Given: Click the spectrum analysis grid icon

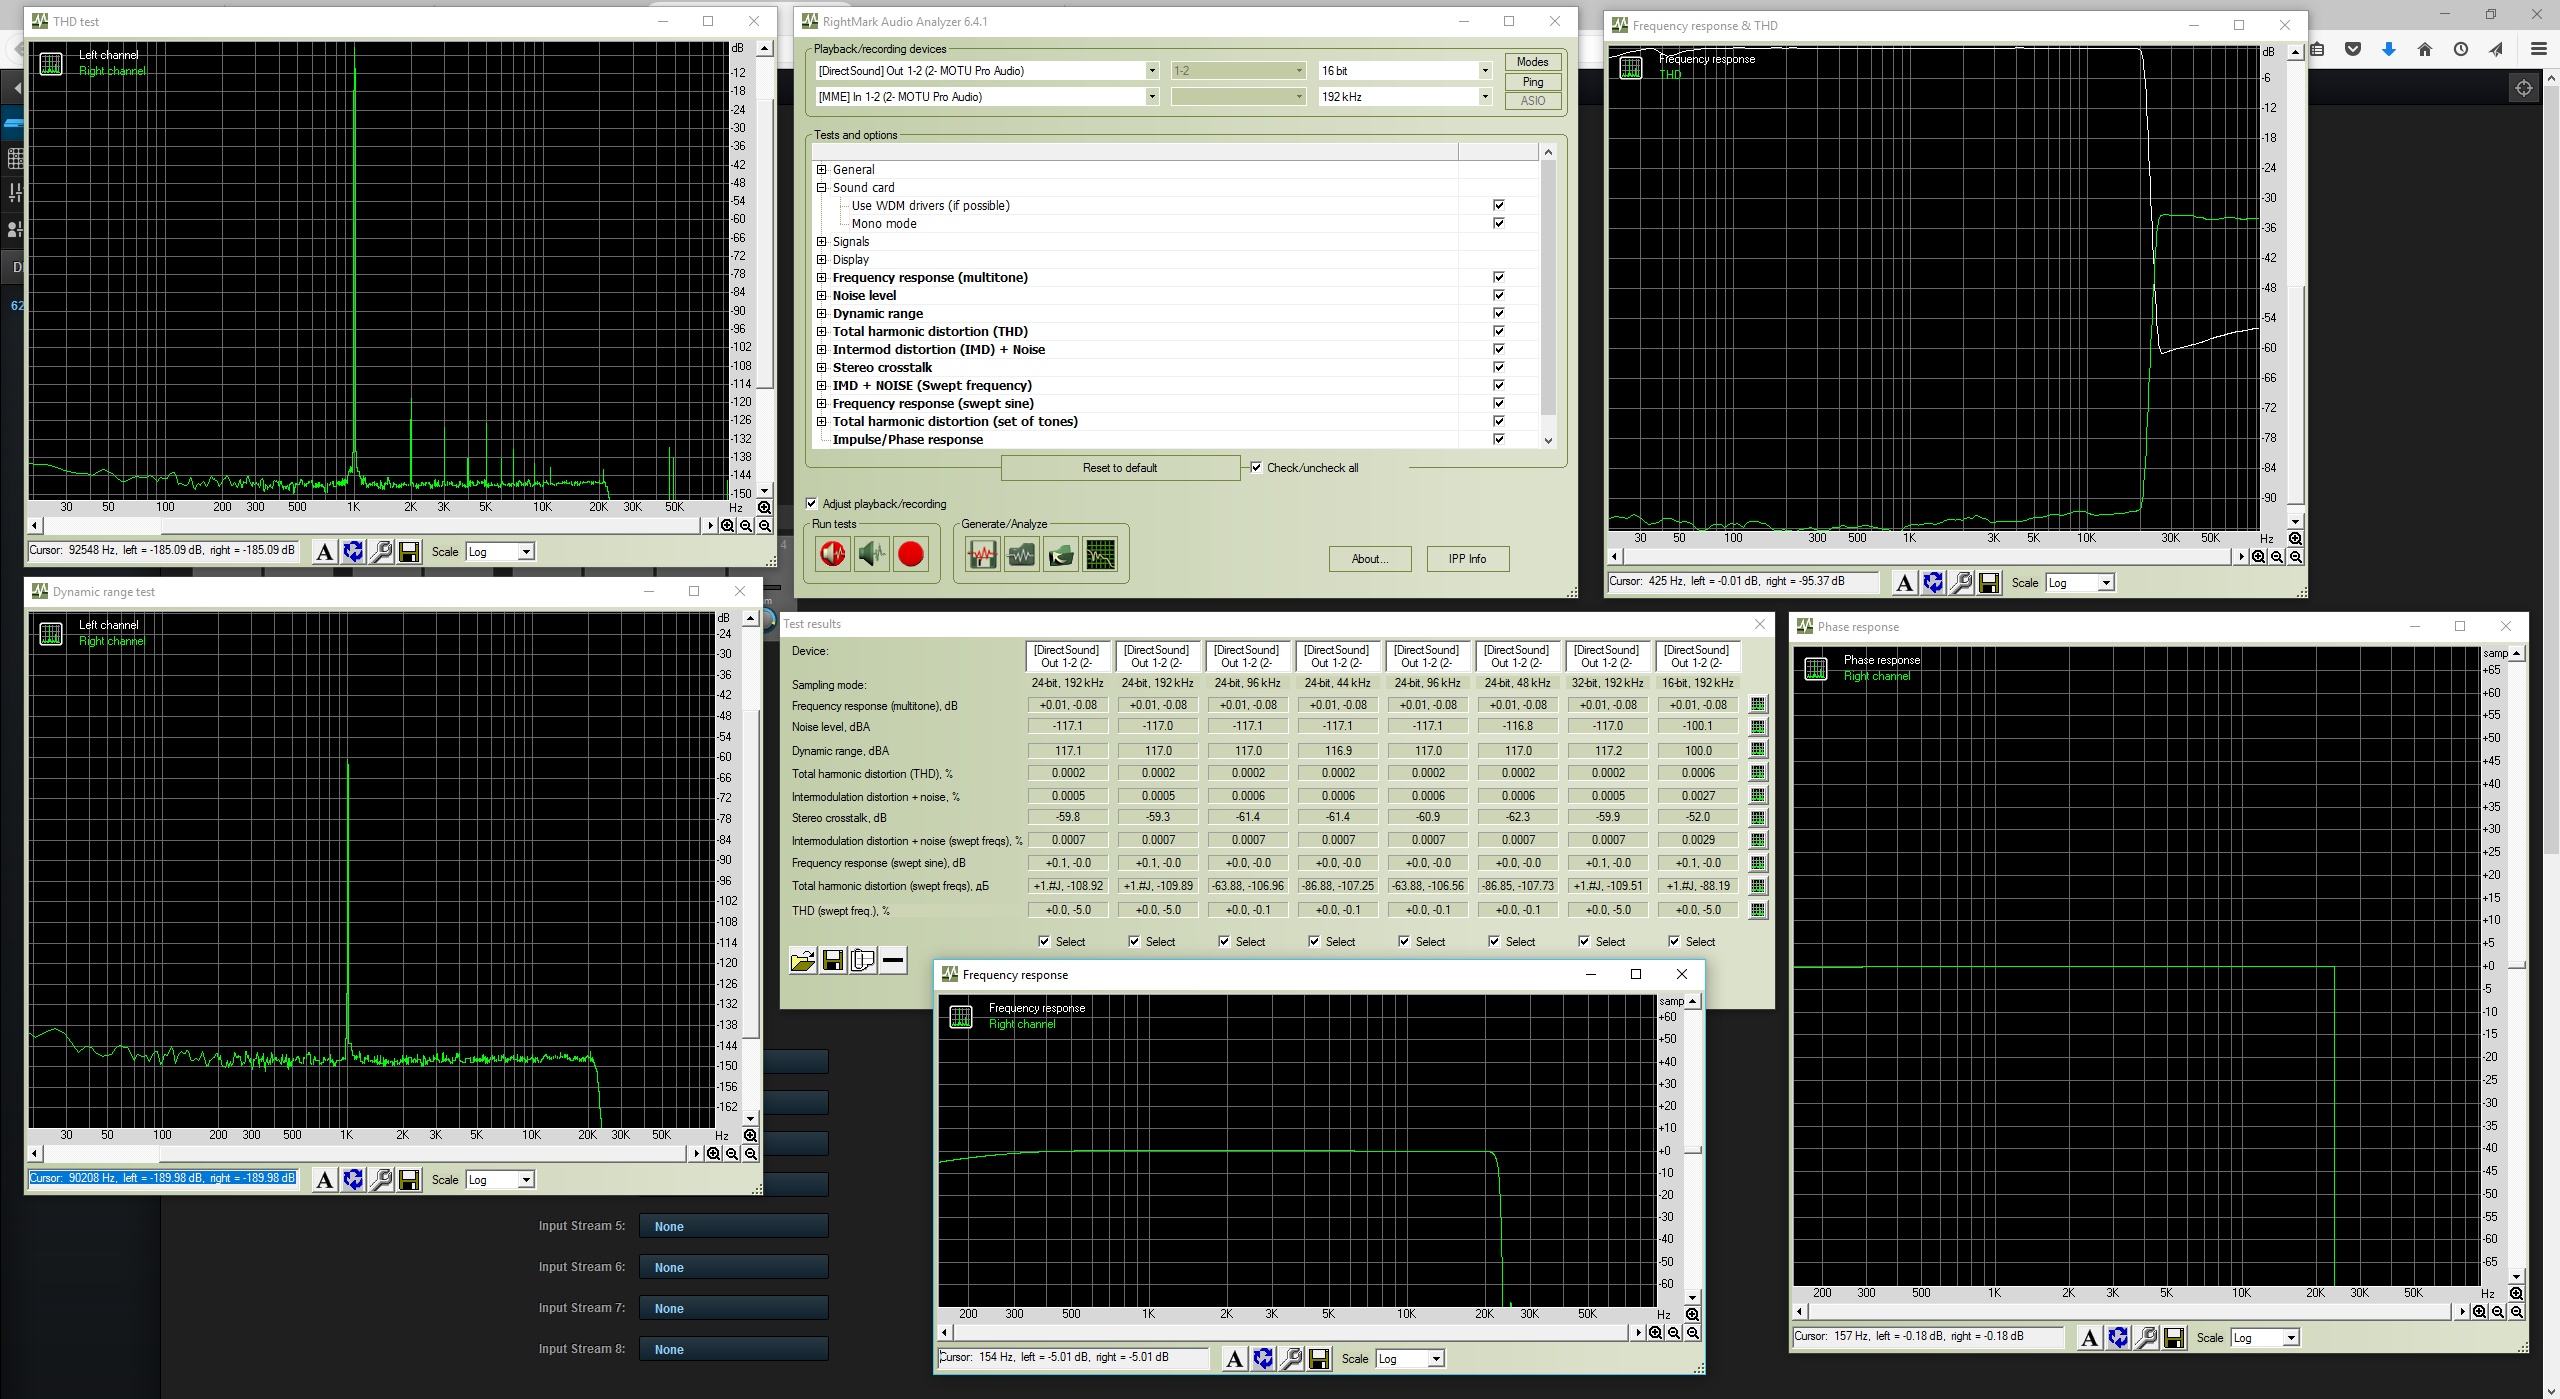Looking at the screenshot, I should coord(1100,554).
